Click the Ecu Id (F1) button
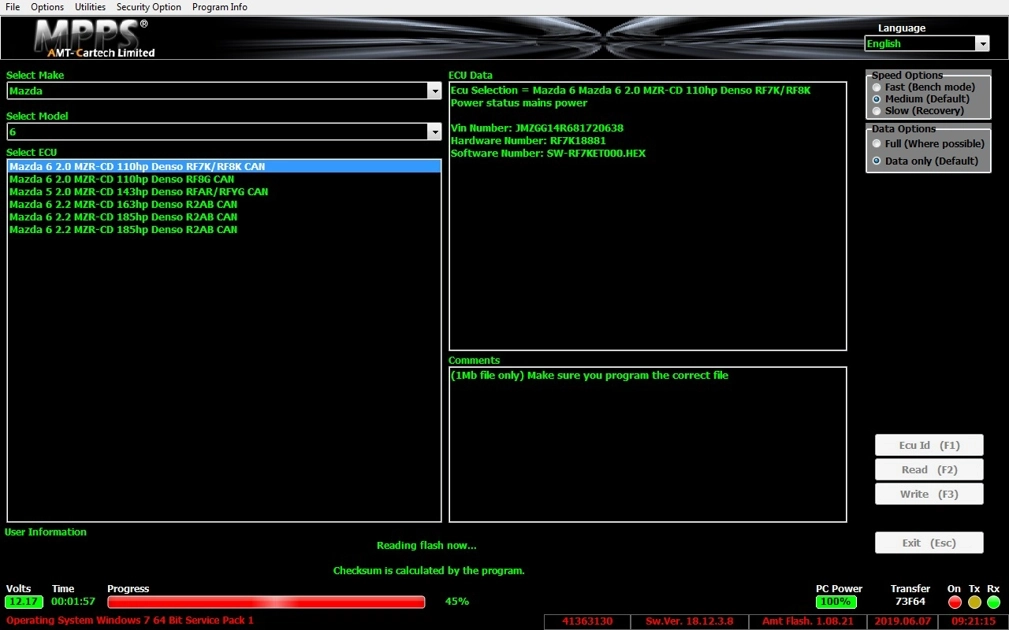The height and width of the screenshot is (630, 1009). (929, 445)
